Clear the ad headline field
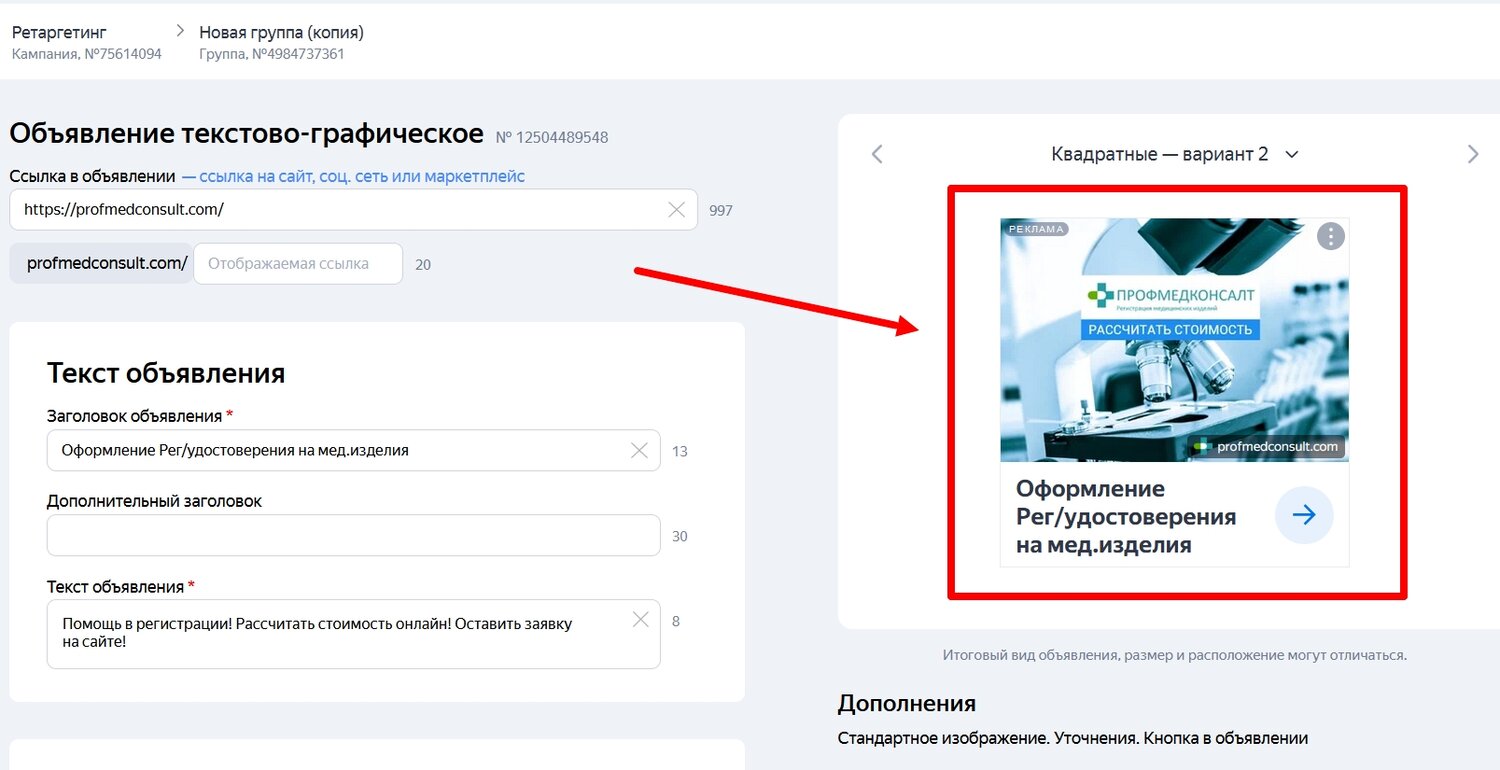The height and width of the screenshot is (770, 1500). [639, 451]
